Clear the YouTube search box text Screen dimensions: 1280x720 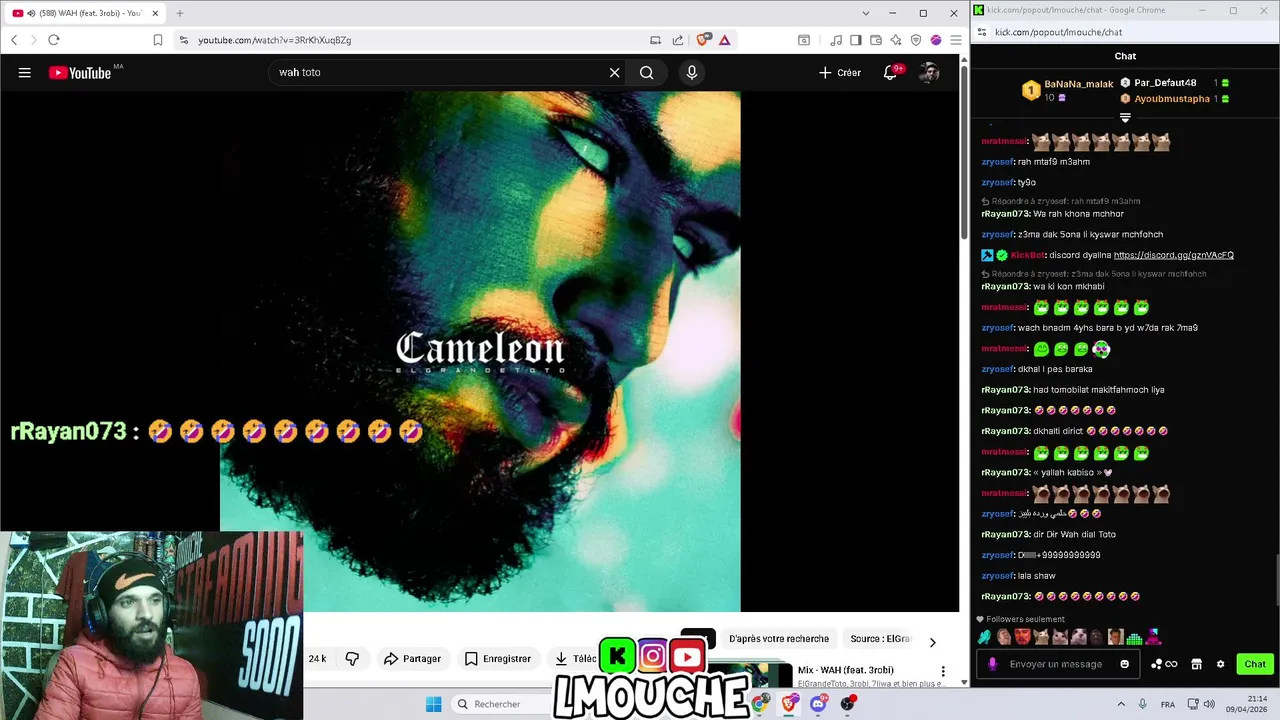(614, 72)
